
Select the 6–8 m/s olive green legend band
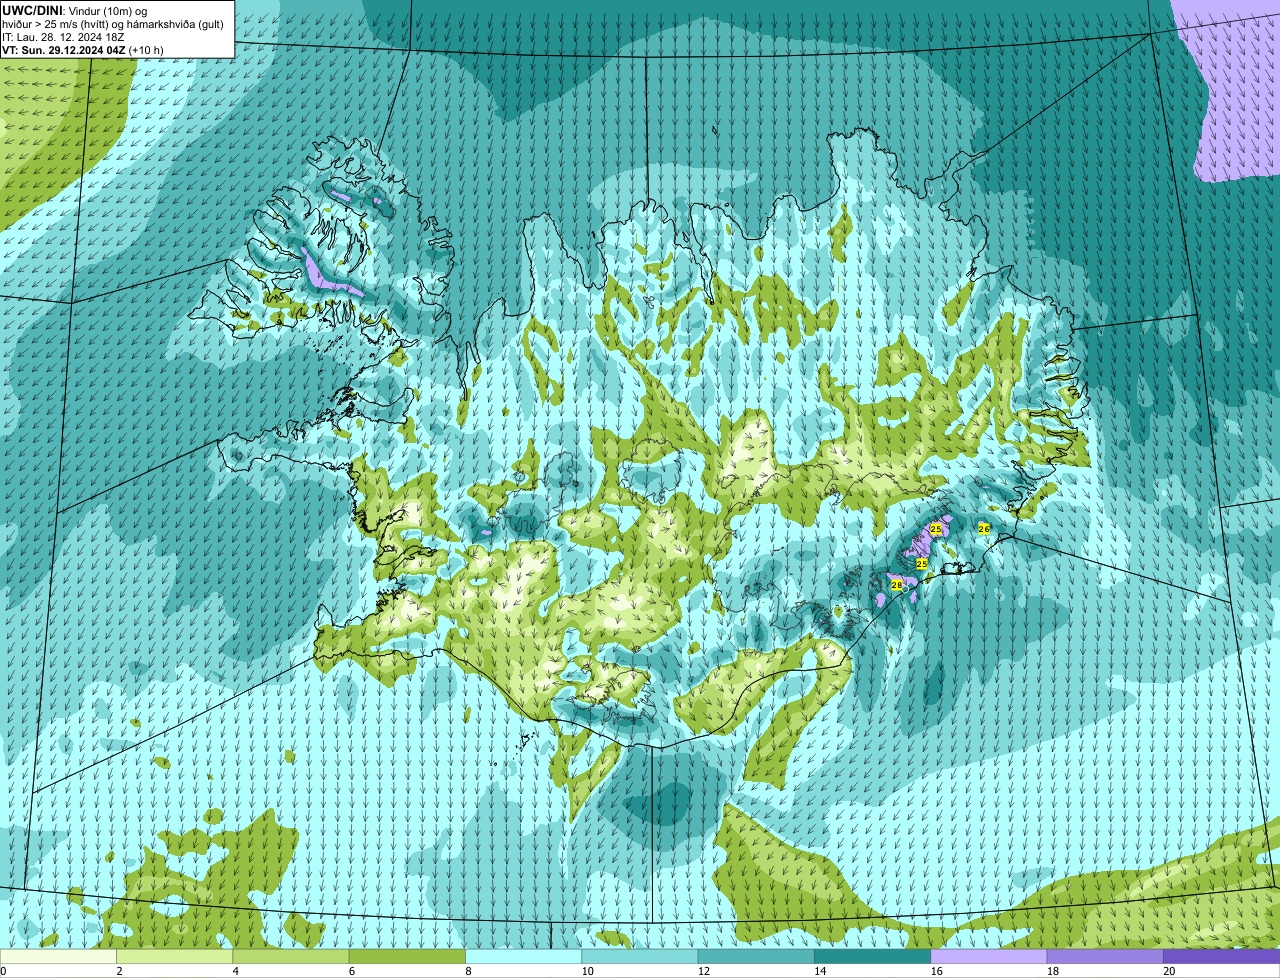coord(407,957)
